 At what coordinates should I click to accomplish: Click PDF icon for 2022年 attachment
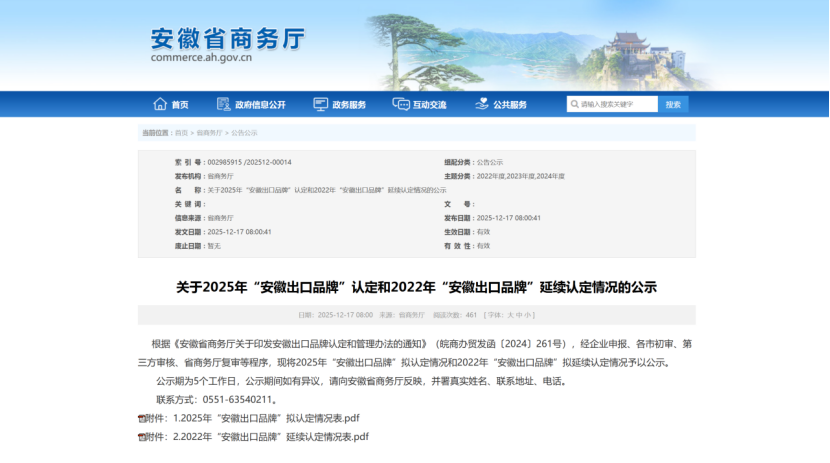click(x=142, y=437)
